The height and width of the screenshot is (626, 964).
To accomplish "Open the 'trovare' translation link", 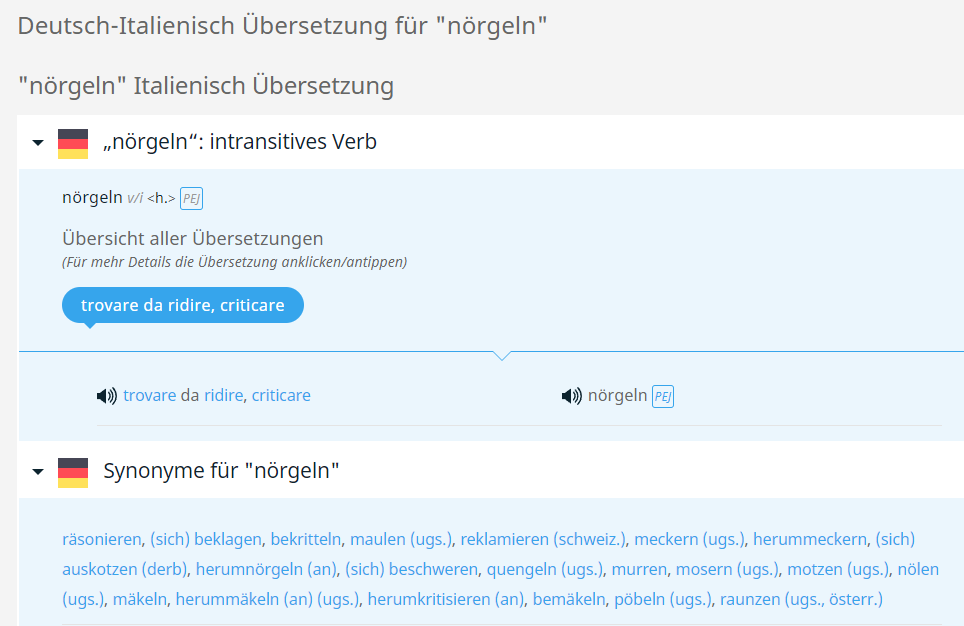I will (149, 396).
